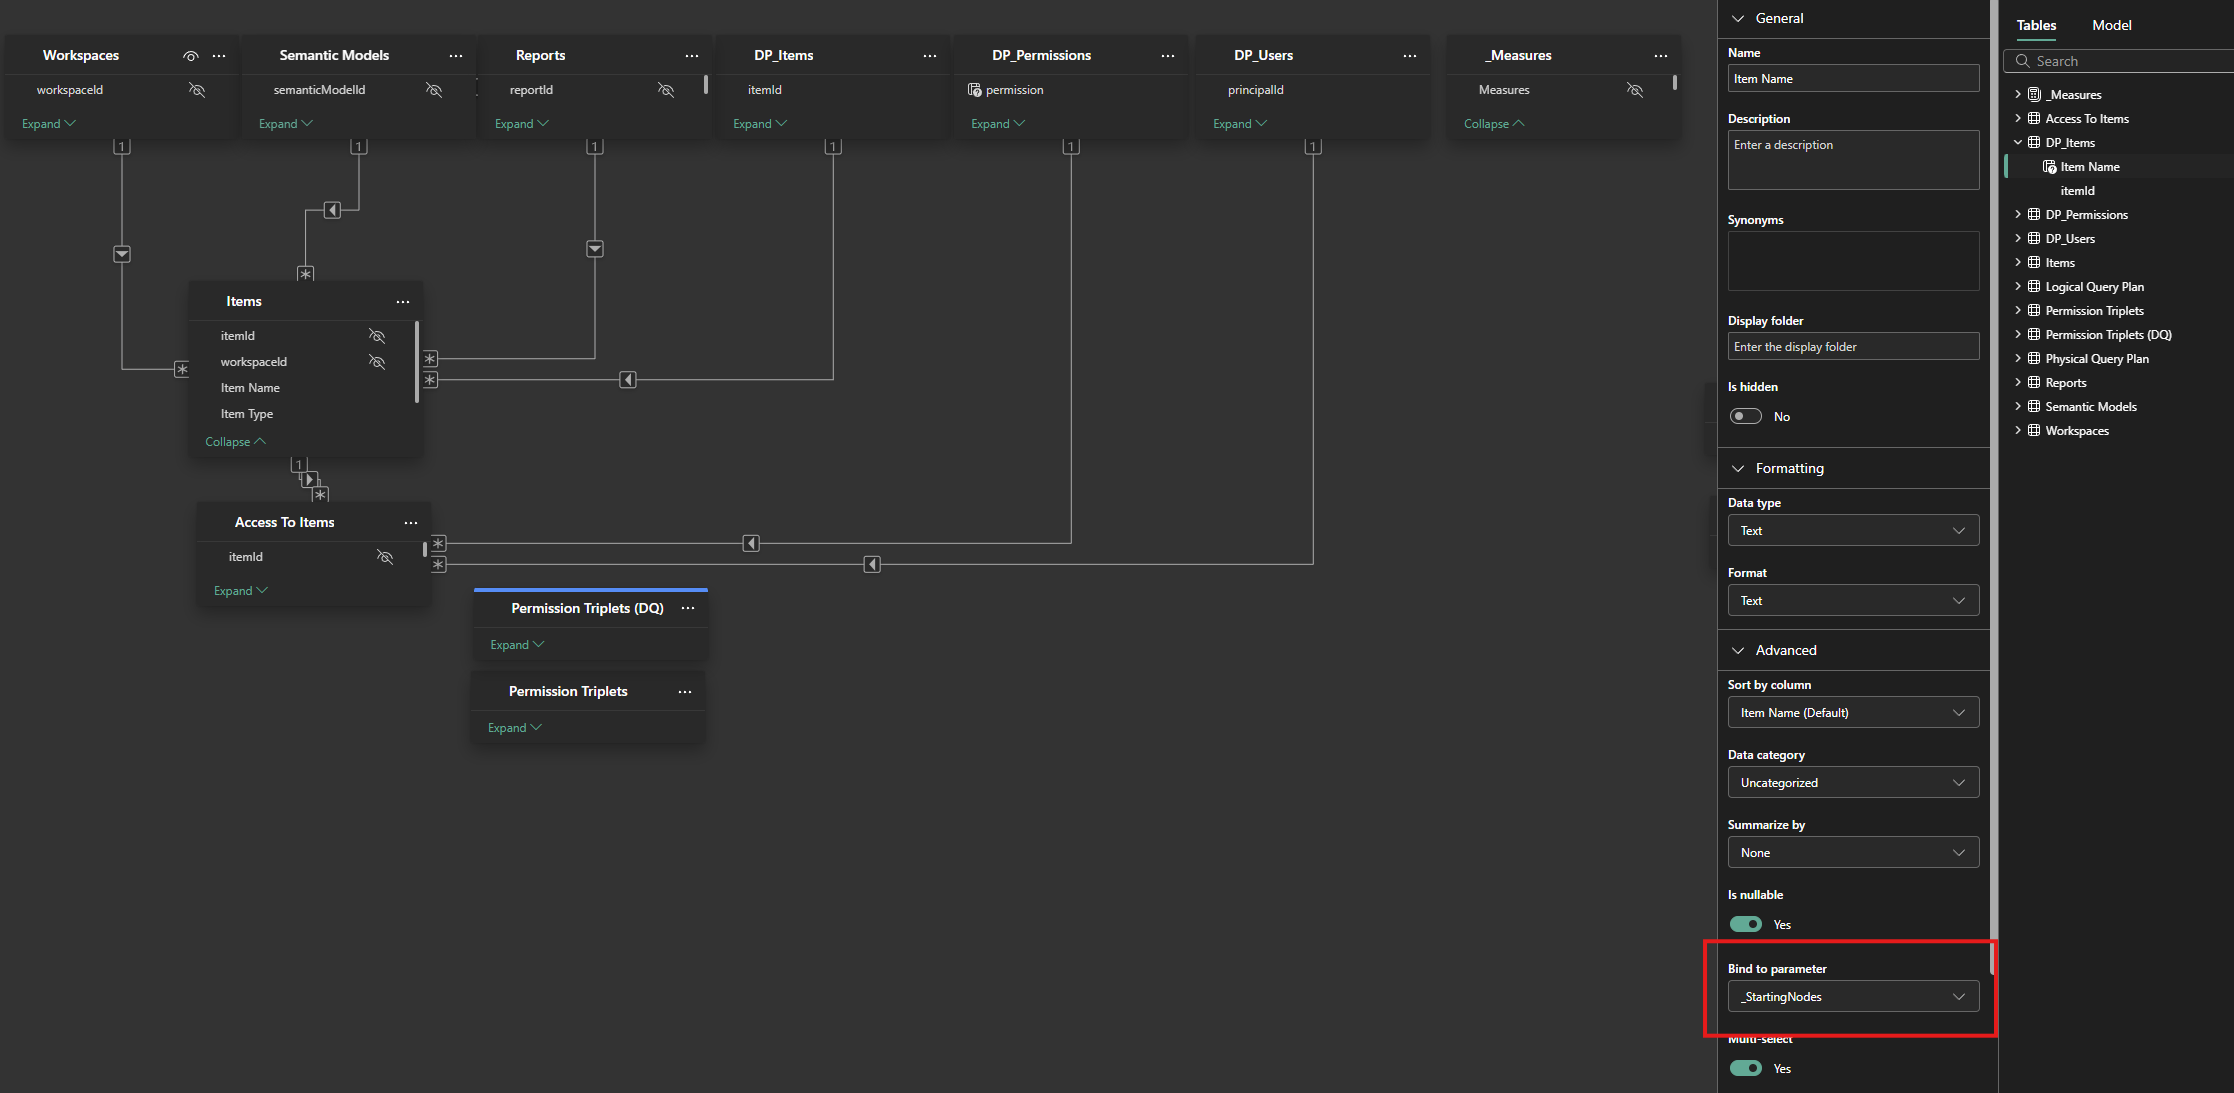This screenshot has width=2234, height=1093.
Task: Open the Sort by column dropdown
Action: [x=1852, y=712]
